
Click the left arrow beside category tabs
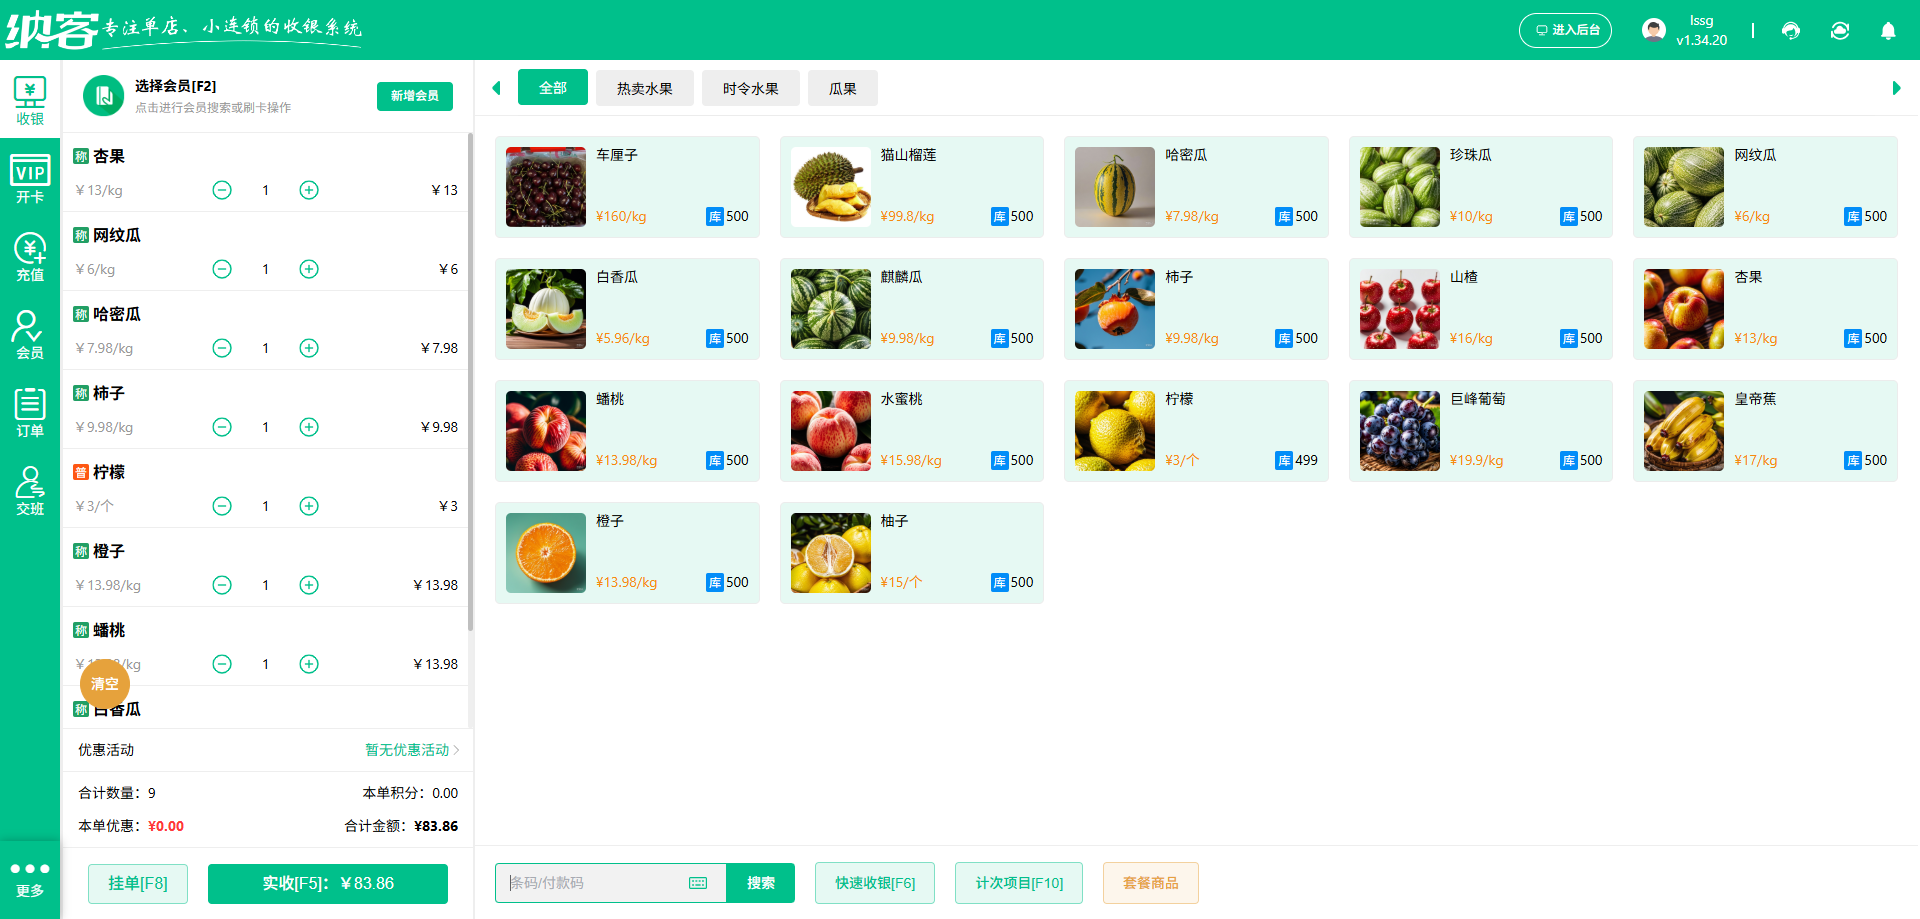[496, 88]
